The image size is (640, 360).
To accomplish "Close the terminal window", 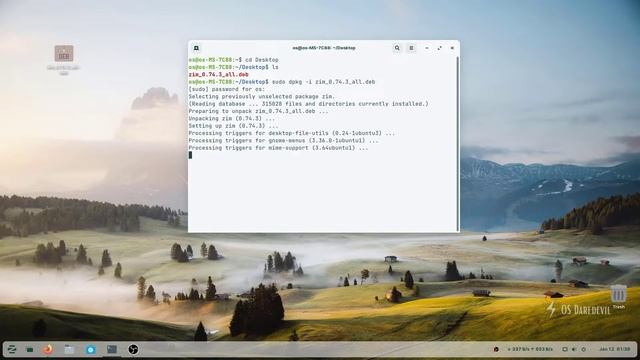I will click(x=452, y=48).
